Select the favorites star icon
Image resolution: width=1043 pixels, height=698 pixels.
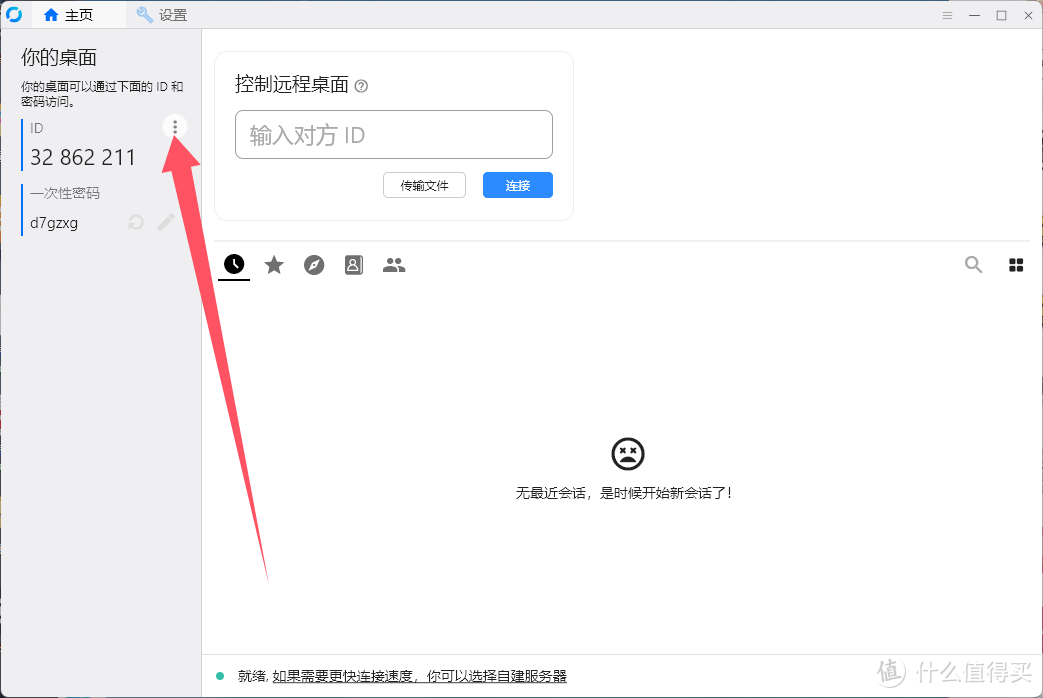274,264
